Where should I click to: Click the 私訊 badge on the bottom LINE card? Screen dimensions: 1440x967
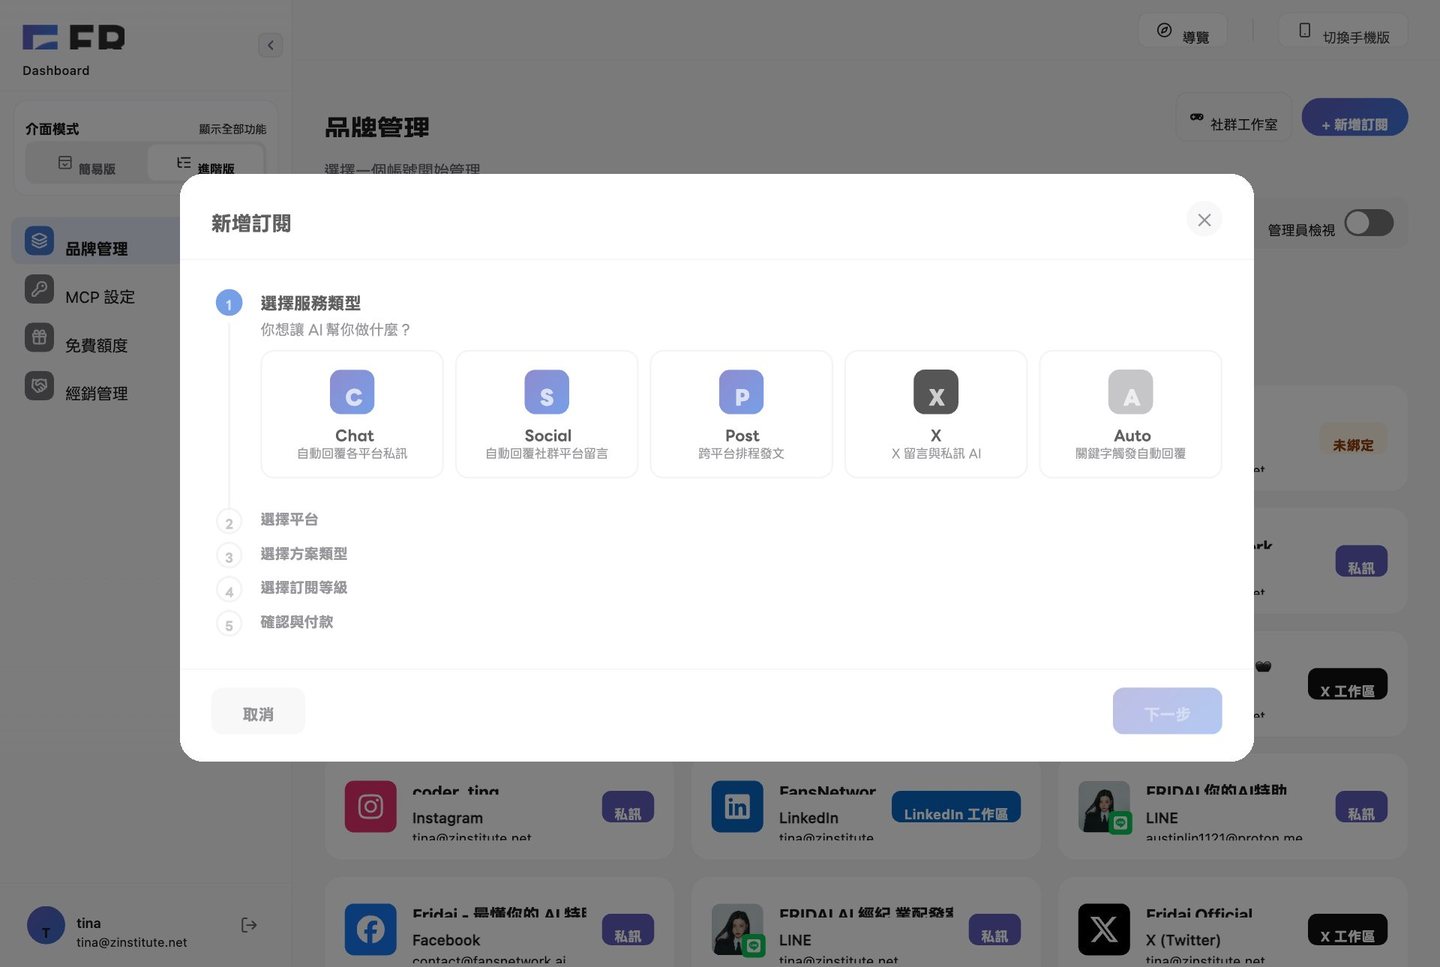pos(994,931)
